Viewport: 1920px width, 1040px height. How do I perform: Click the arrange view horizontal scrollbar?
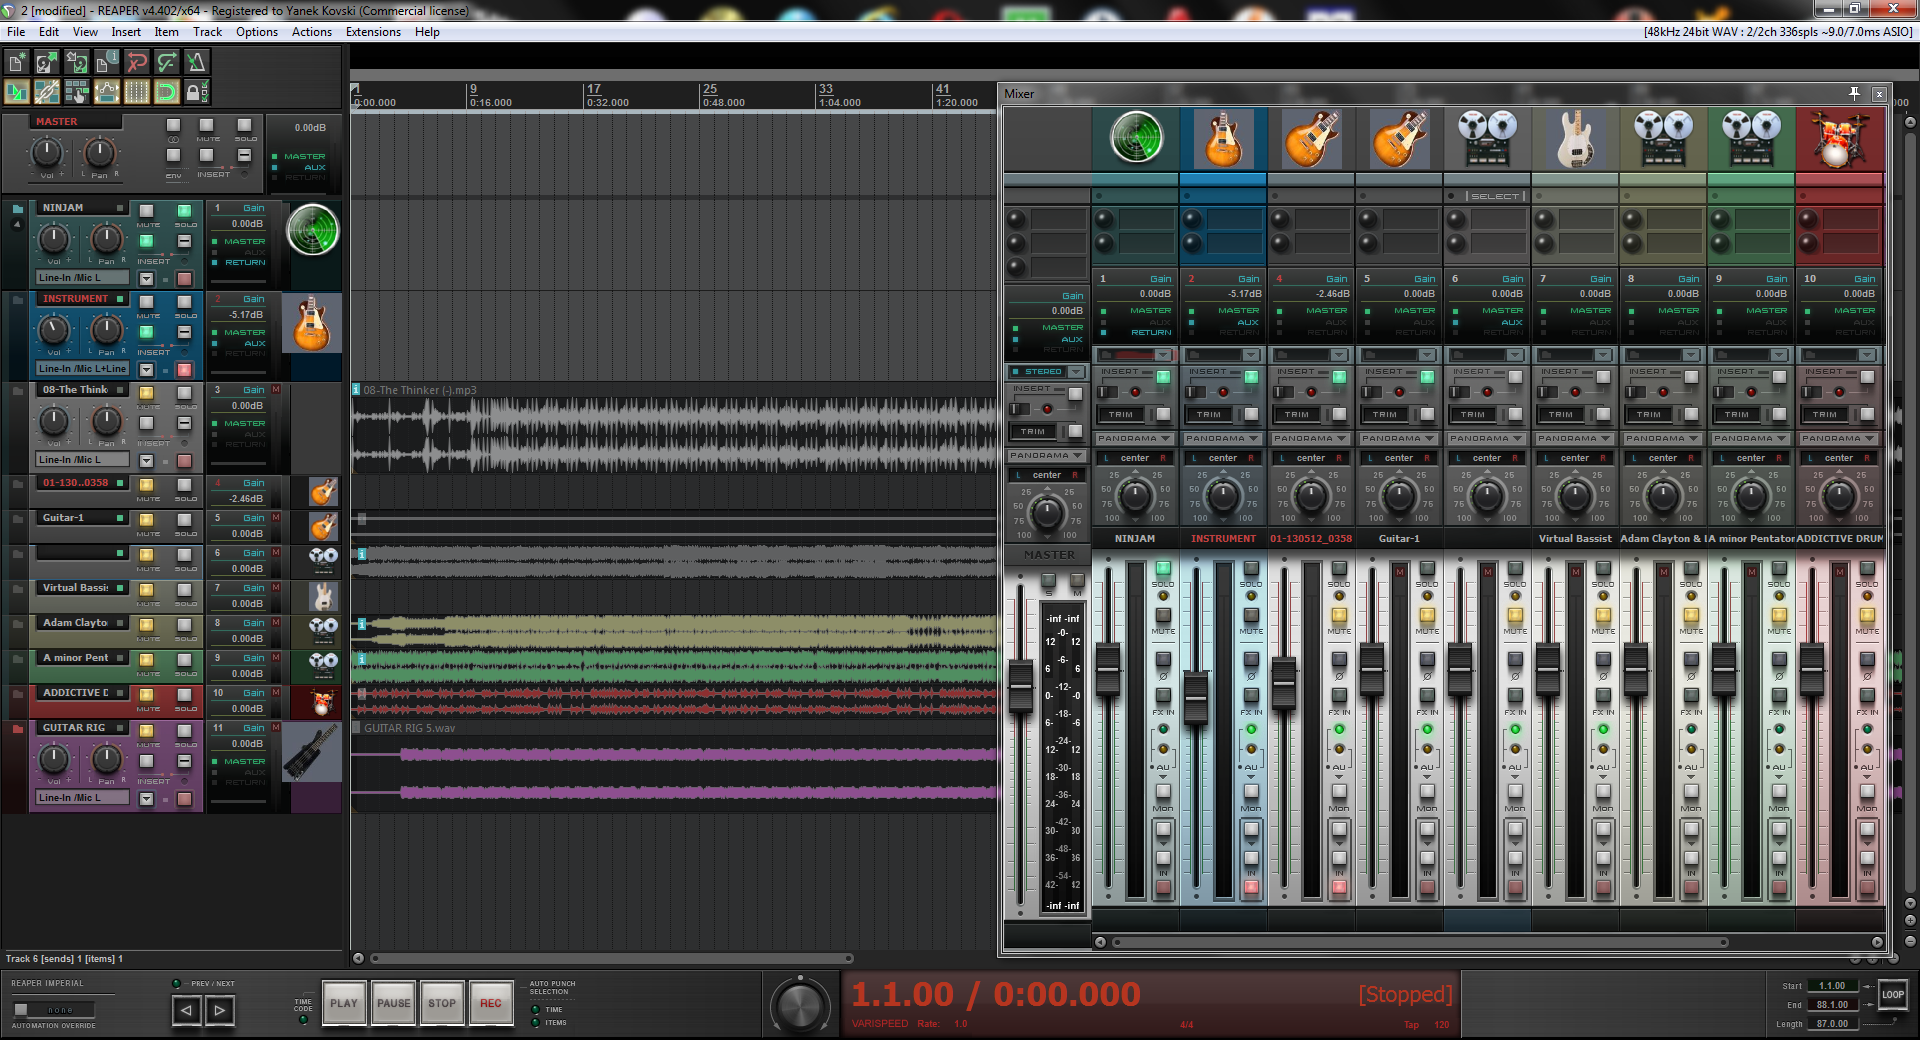611,958
